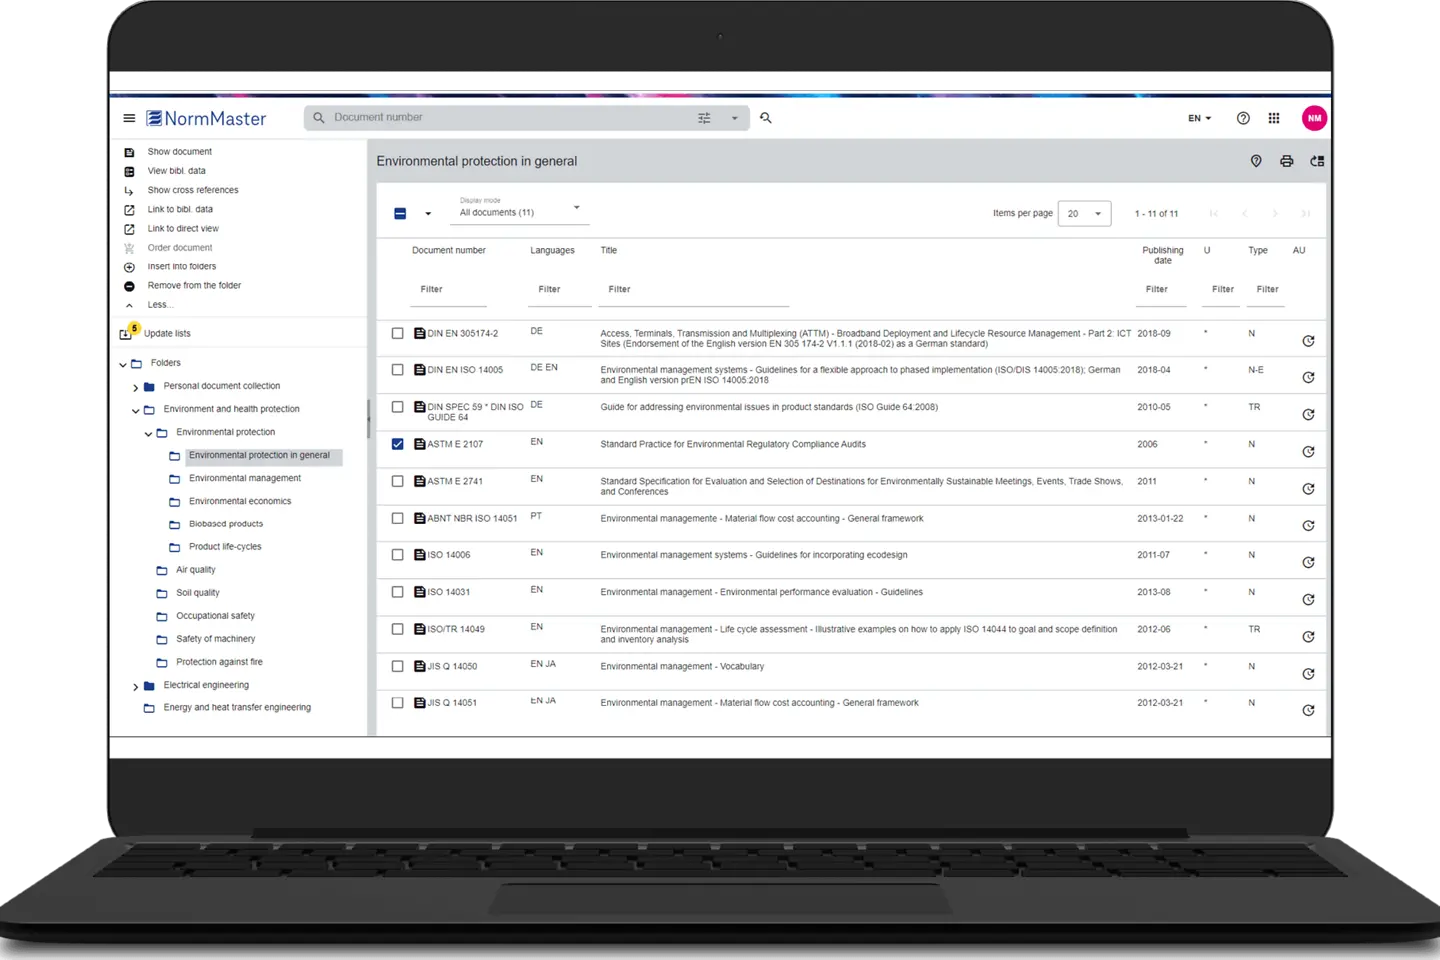The width and height of the screenshot is (1440, 960).
Task: Select the Environmental management folder
Action: click(x=244, y=478)
